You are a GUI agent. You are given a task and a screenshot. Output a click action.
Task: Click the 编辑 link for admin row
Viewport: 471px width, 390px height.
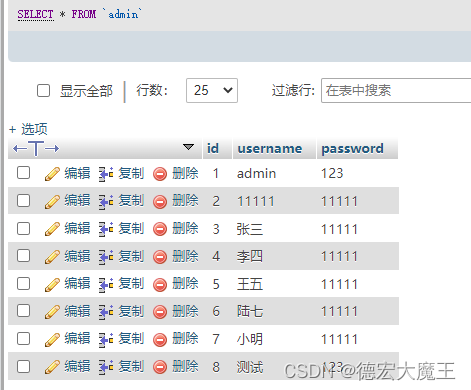tap(77, 173)
